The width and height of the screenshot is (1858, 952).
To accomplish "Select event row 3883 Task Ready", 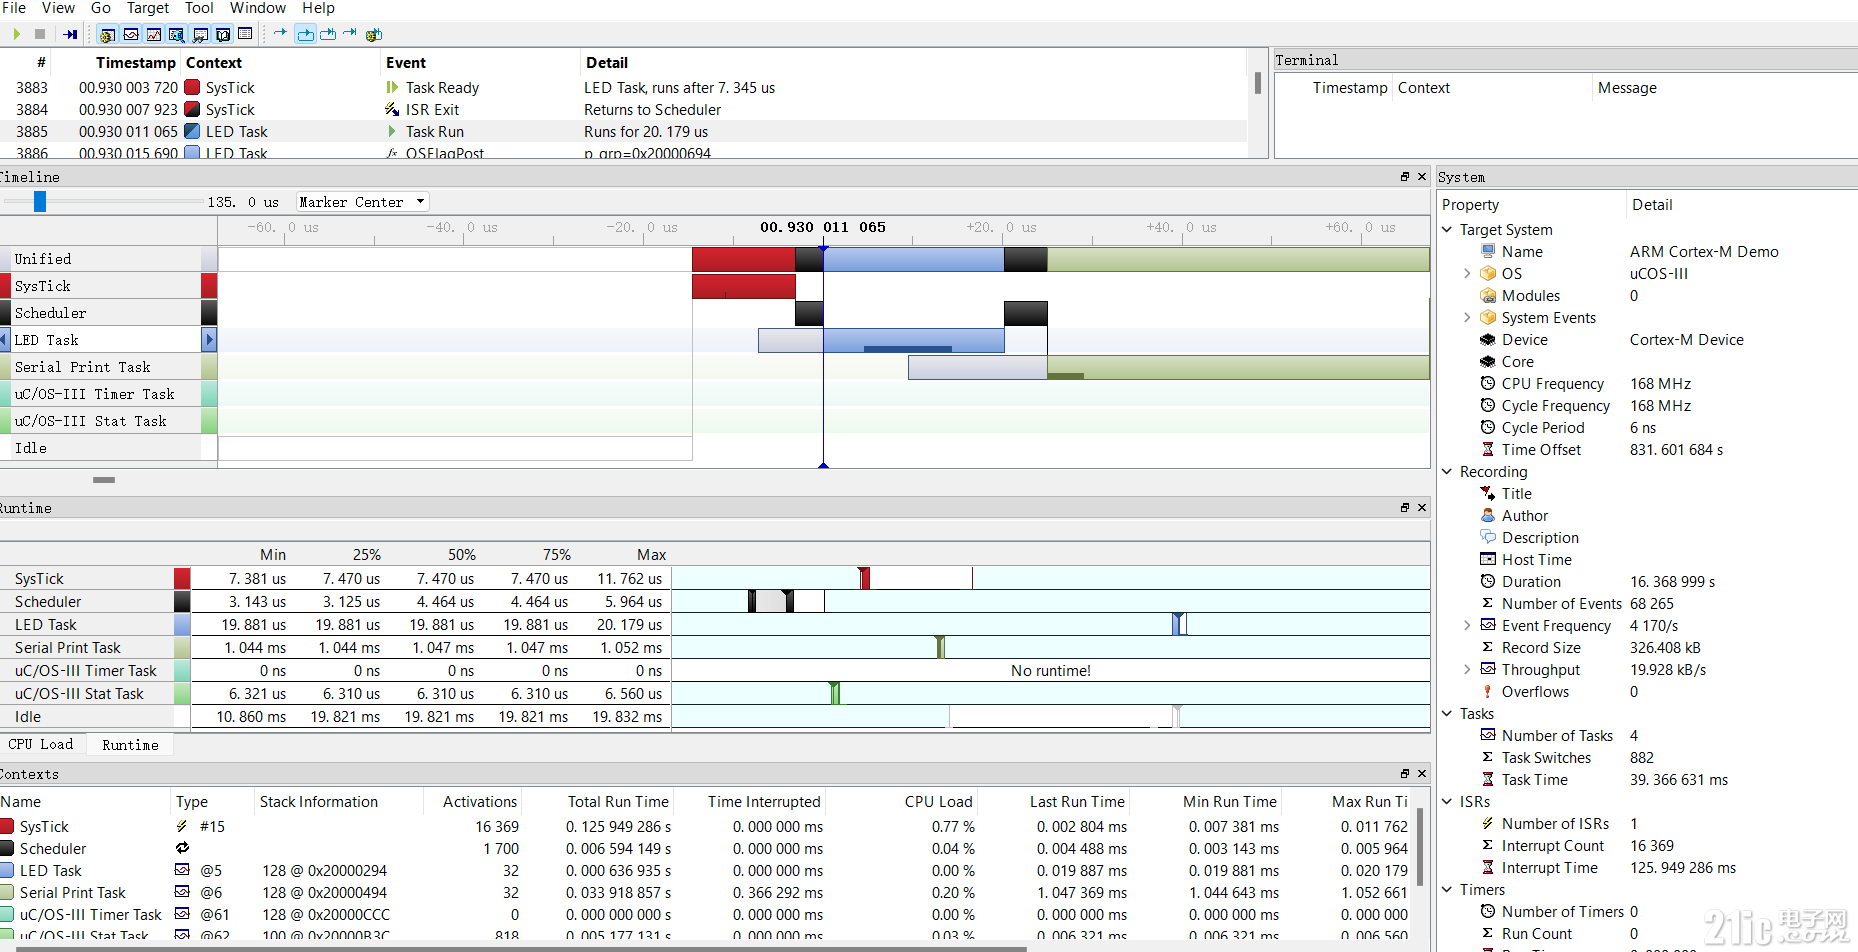I will click(x=624, y=88).
